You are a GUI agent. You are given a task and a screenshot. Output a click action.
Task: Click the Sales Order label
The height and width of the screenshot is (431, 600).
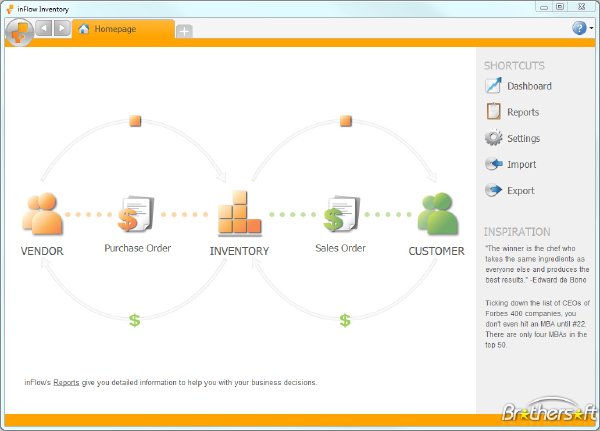pyautogui.click(x=341, y=248)
